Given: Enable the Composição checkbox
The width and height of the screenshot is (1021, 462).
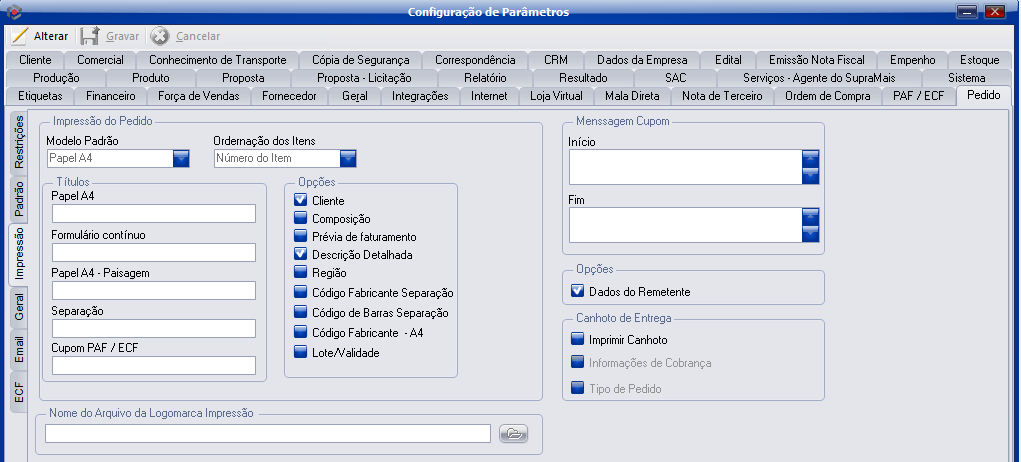Looking at the screenshot, I should point(301,219).
